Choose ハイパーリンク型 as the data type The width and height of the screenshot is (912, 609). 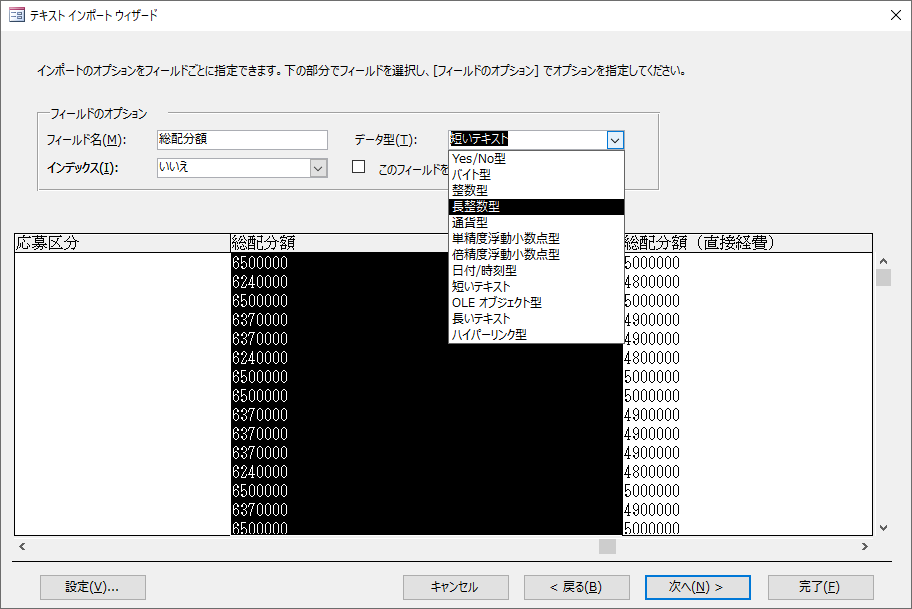tap(536, 334)
